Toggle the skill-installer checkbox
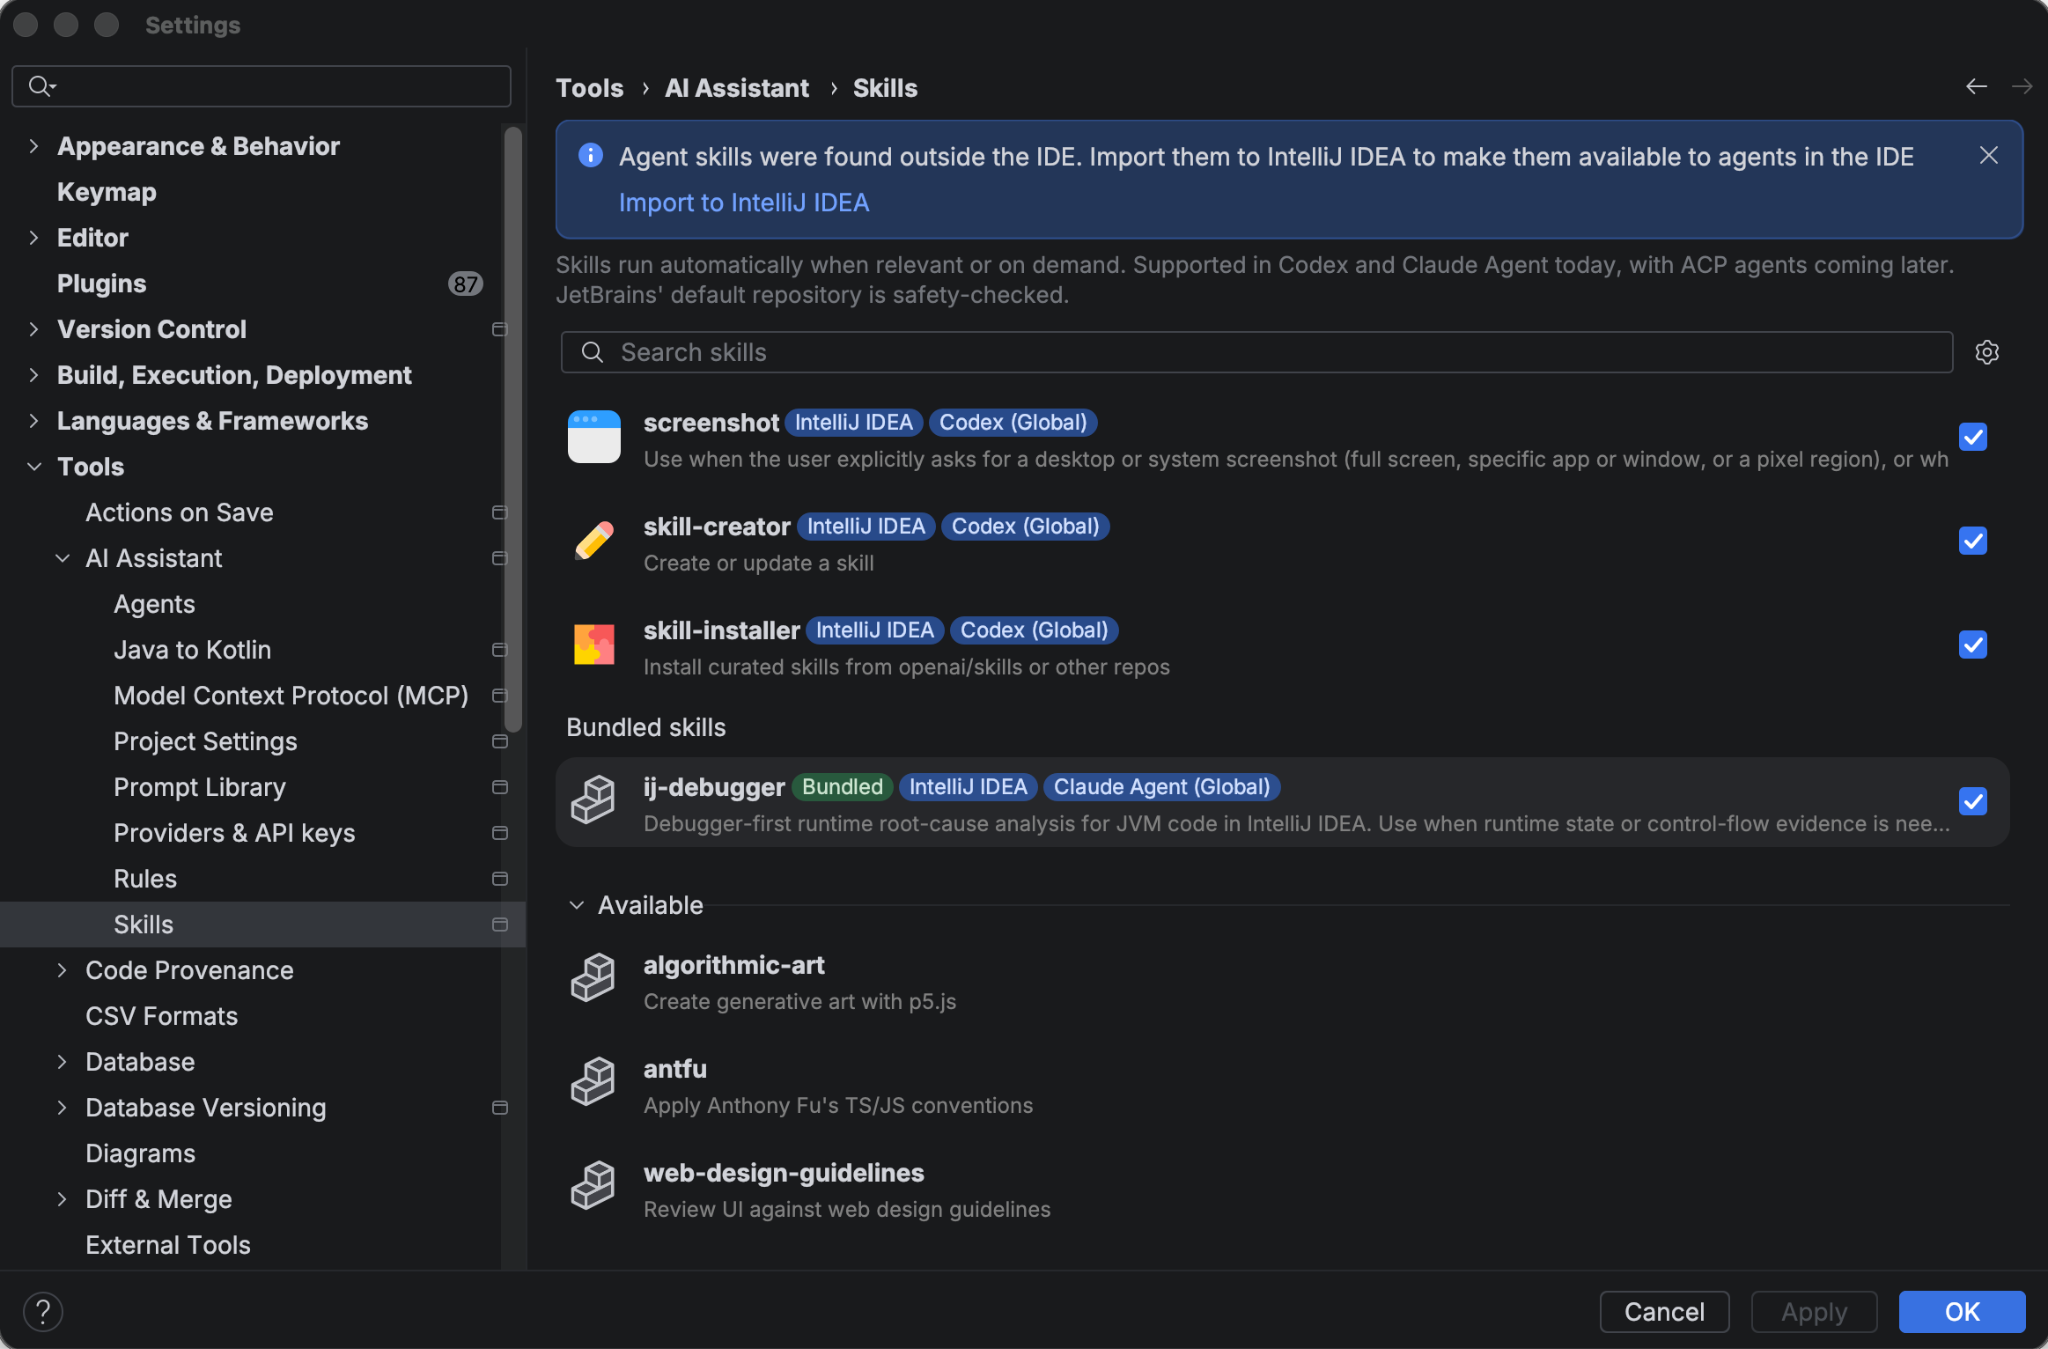 coord(1973,645)
